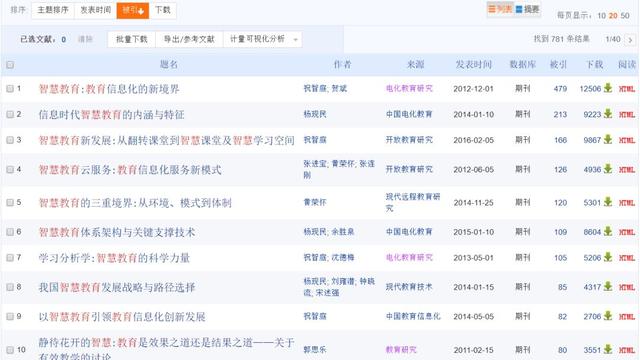Go to next results page arrow
The height and width of the screenshot is (360, 640).
[630, 40]
